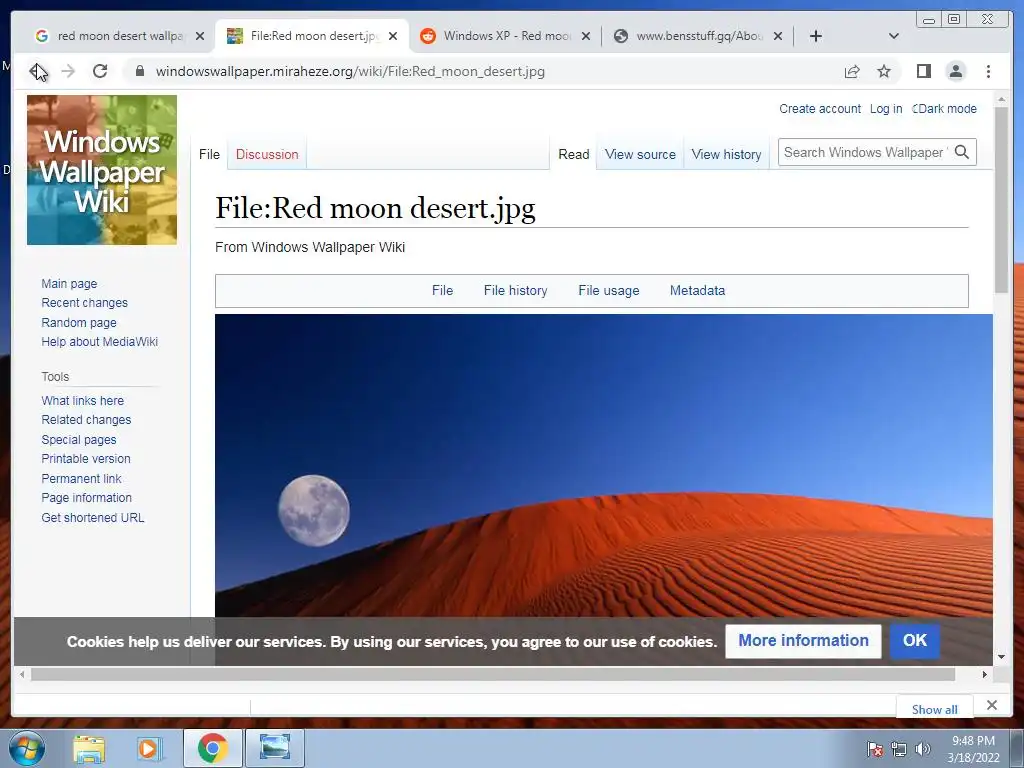Click the Log in link
This screenshot has height=768, width=1024.
pyautogui.click(x=886, y=108)
